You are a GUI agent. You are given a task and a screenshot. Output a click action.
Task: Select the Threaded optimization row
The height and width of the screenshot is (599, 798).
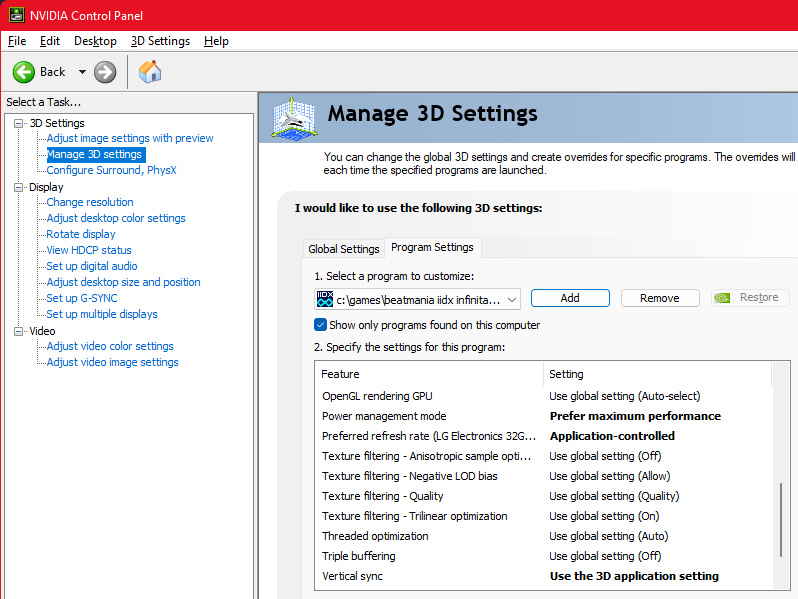click(x=544, y=536)
